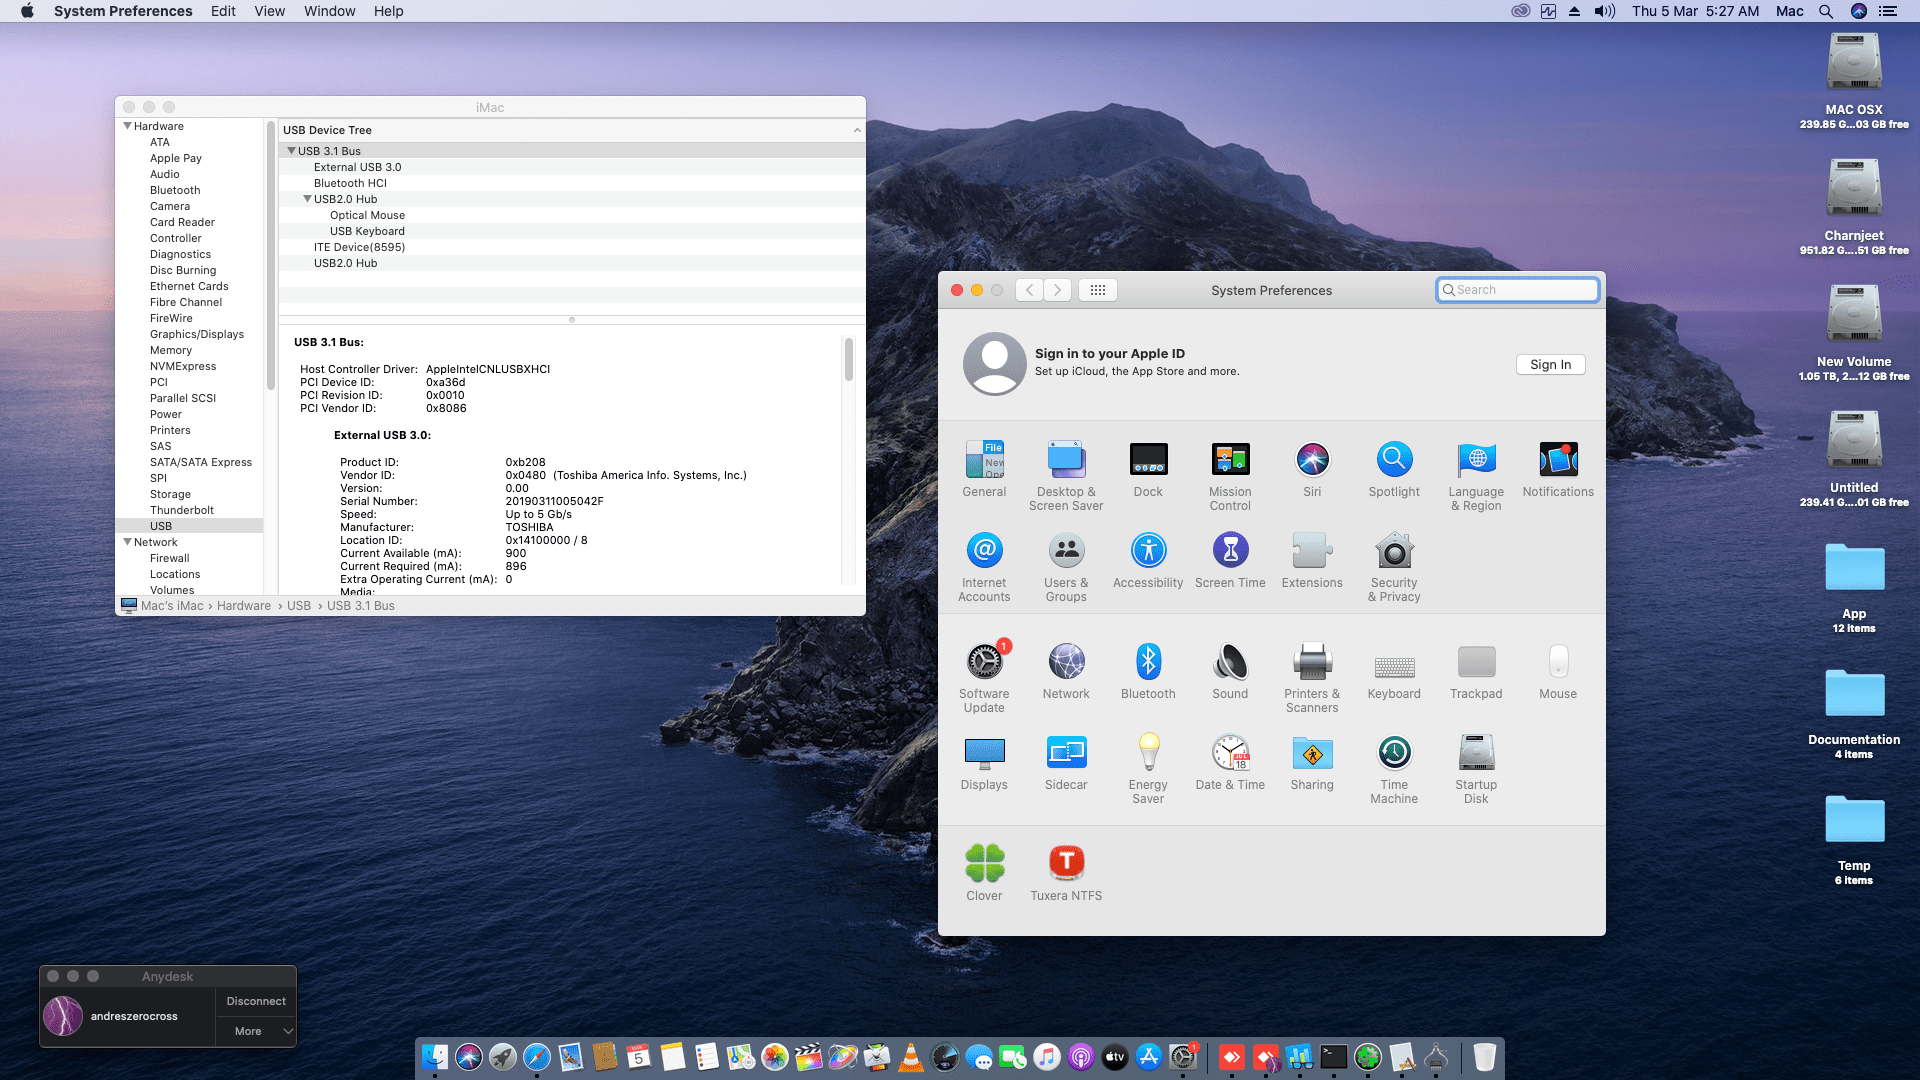Open the Security & Privacy pane
This screenshot has height=1080, width=1920.
(1394, 551)
